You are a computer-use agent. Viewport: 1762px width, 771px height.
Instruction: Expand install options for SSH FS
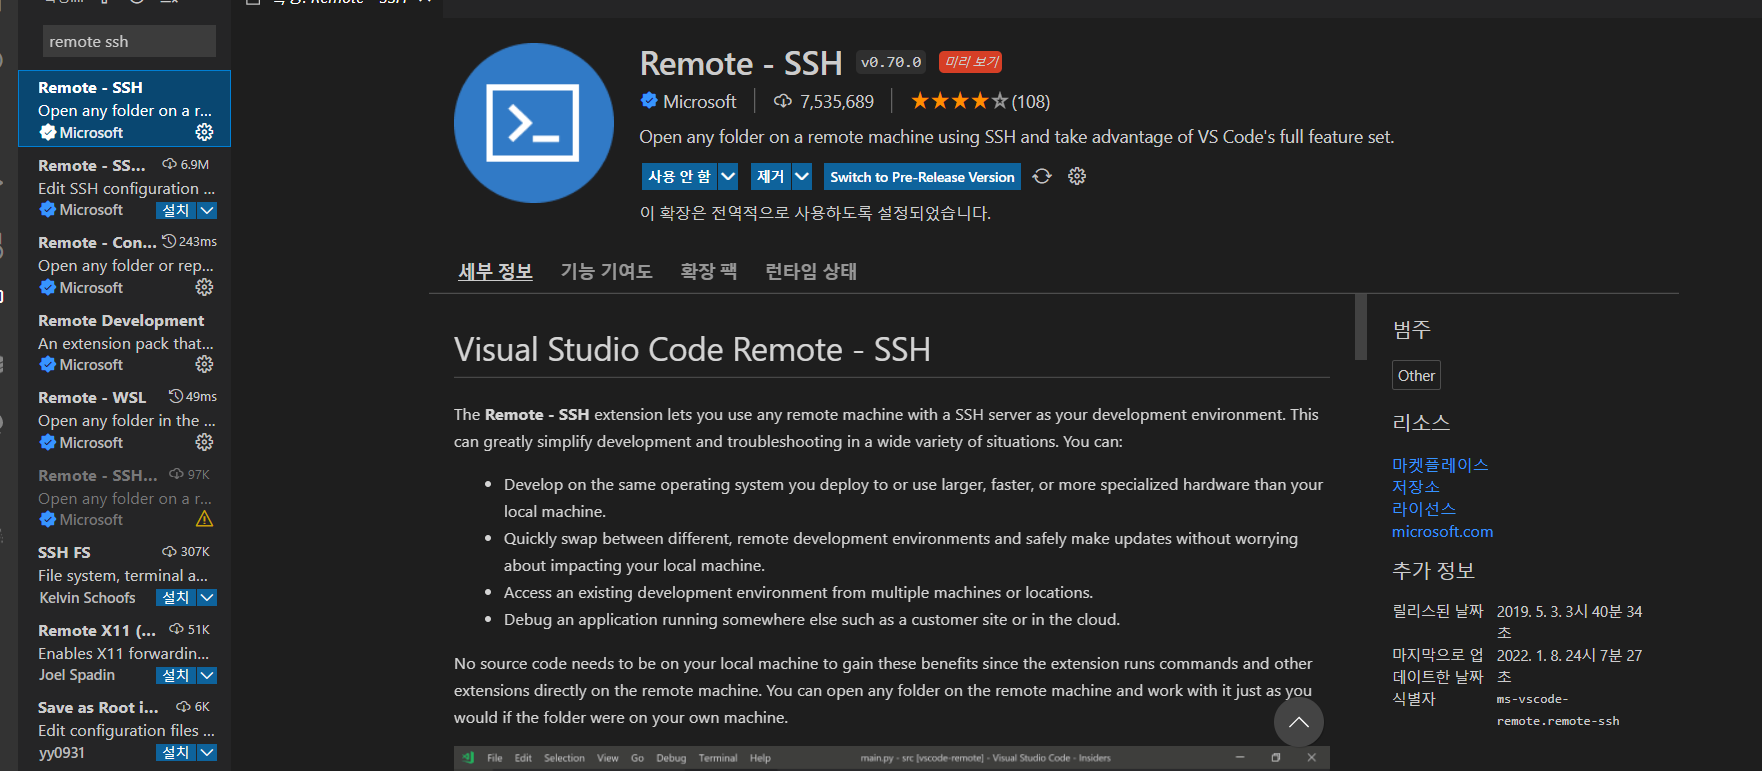207,597
